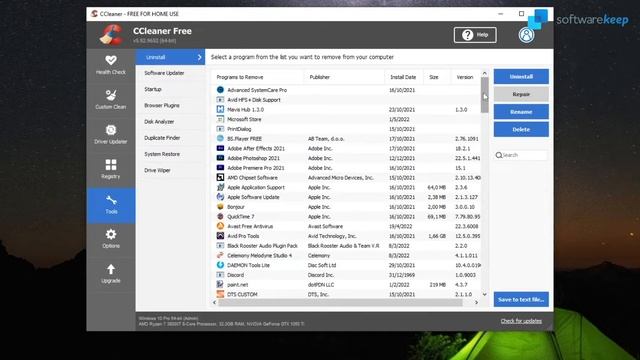The height and width of the screenshot is (360, 640).
Task: Sort list by Version column
Action: [x=465, y=77]
